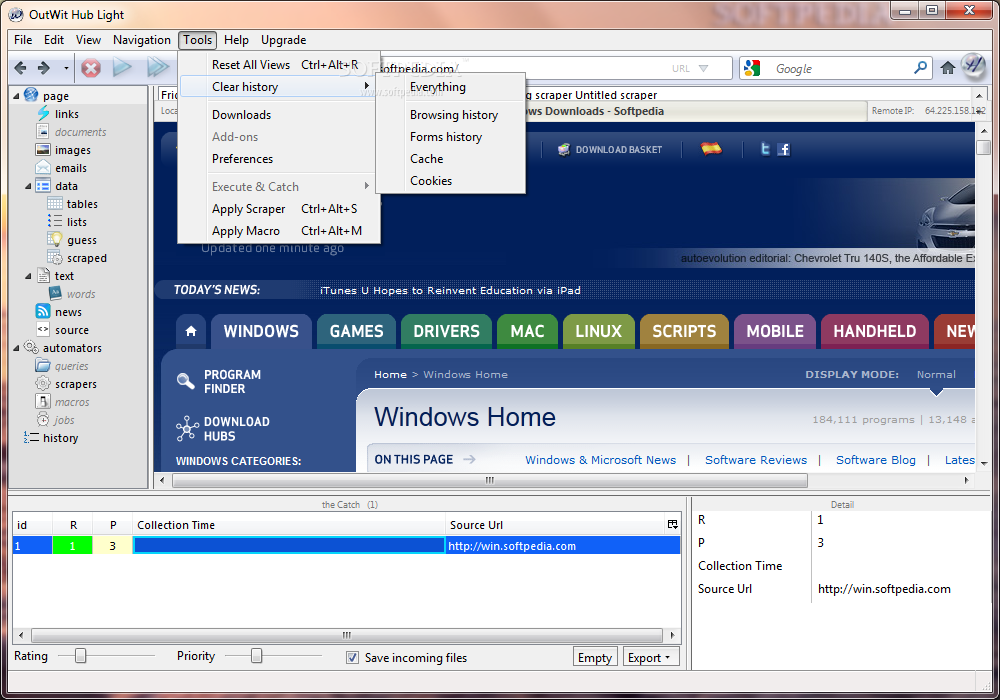Select the guess lightbulb icon

click(55, 240)
